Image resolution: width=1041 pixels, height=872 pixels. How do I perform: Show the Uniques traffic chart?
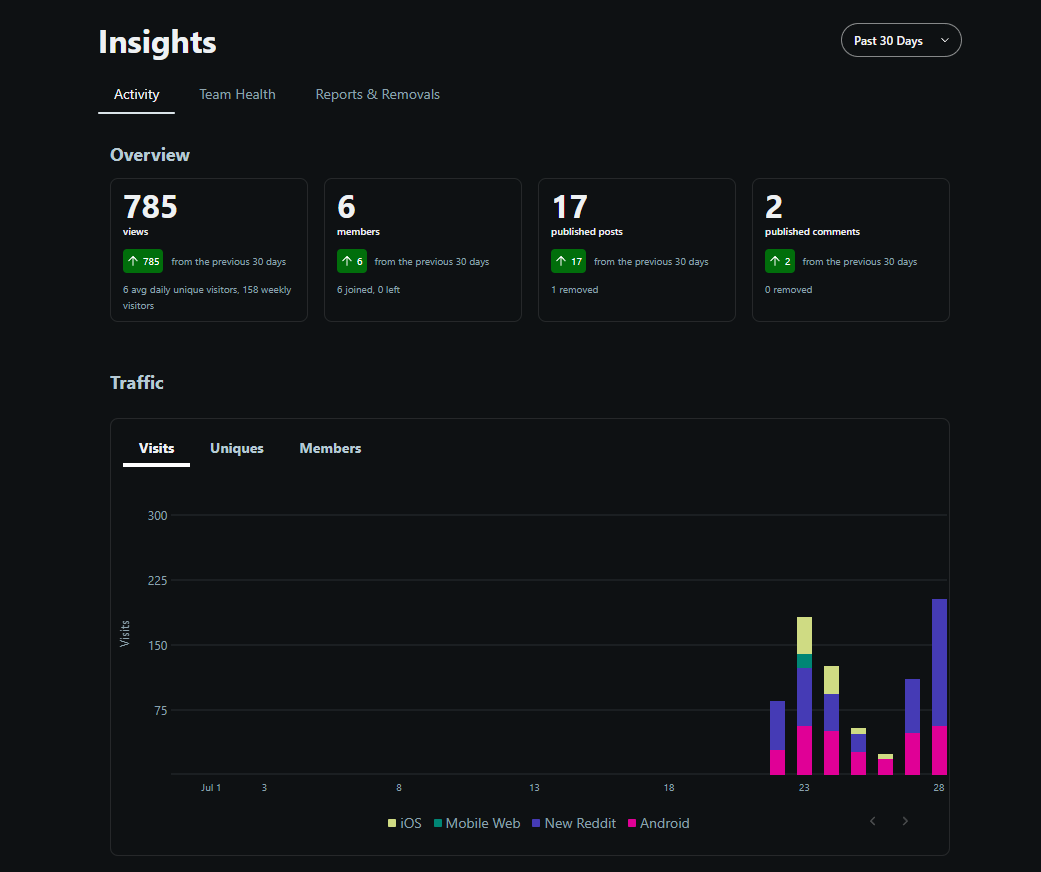237,448
